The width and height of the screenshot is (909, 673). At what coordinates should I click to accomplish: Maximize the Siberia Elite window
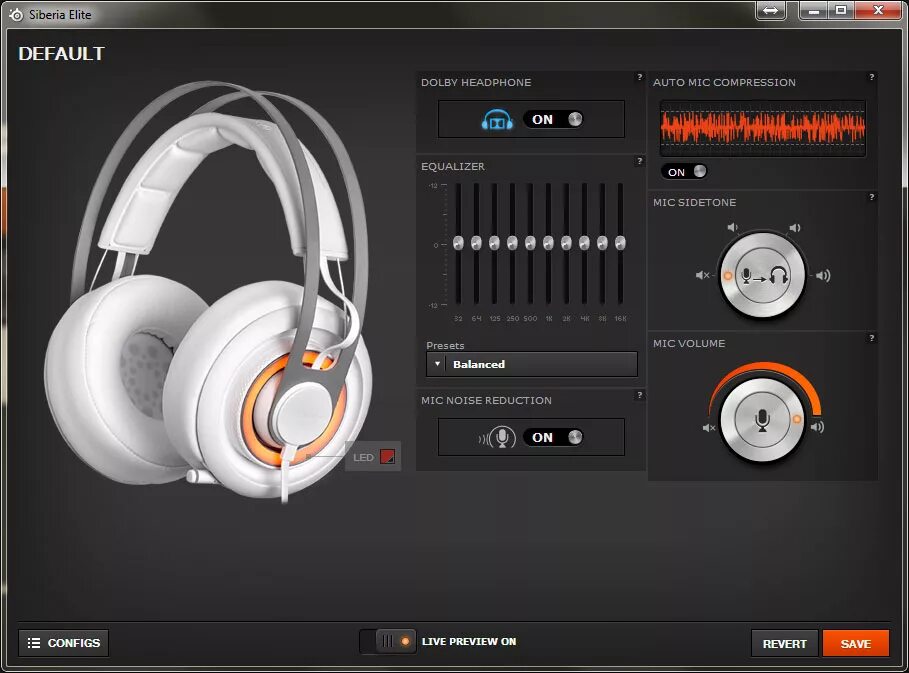[x=841, y=10]
